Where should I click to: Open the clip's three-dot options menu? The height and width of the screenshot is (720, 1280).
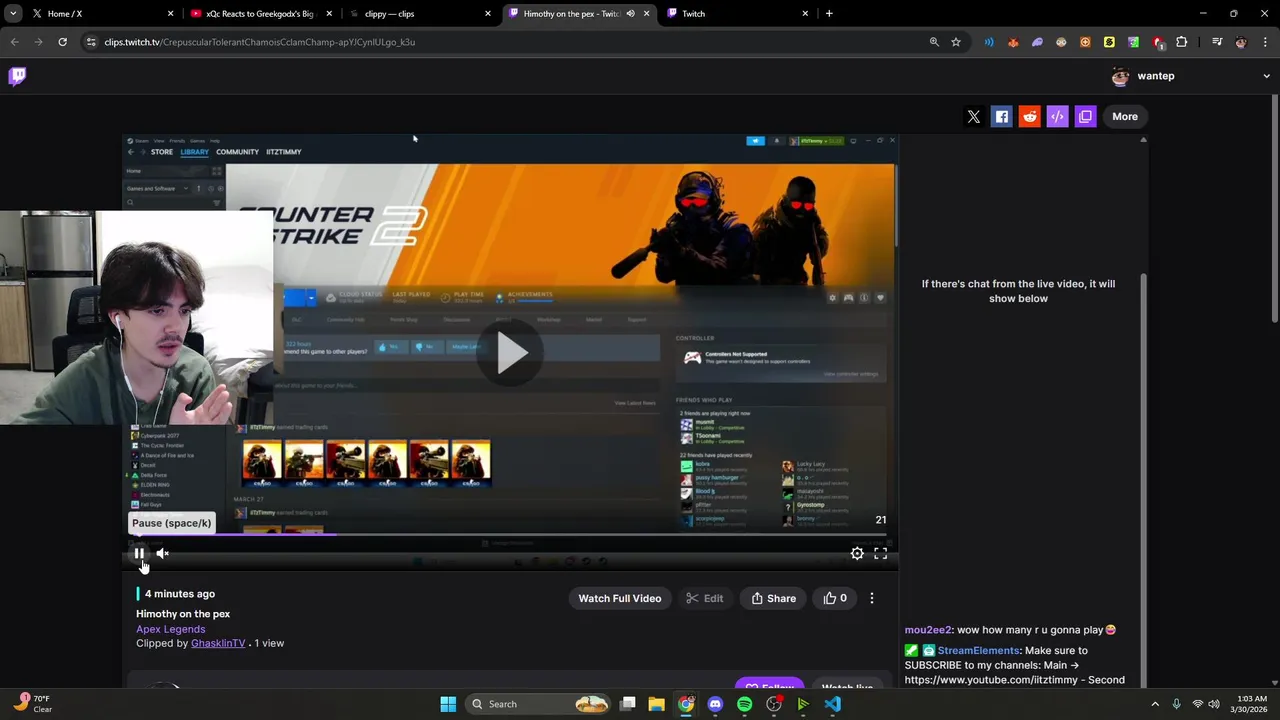(872, 598)
